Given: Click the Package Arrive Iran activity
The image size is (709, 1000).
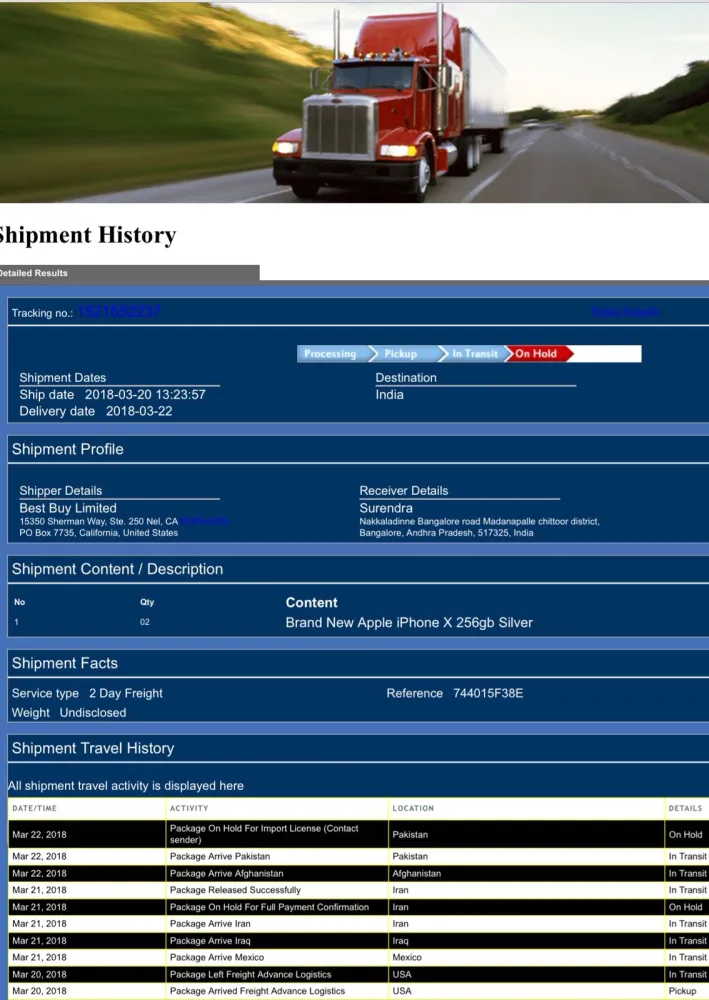Looking at the screenshot, I should point(210,924).
